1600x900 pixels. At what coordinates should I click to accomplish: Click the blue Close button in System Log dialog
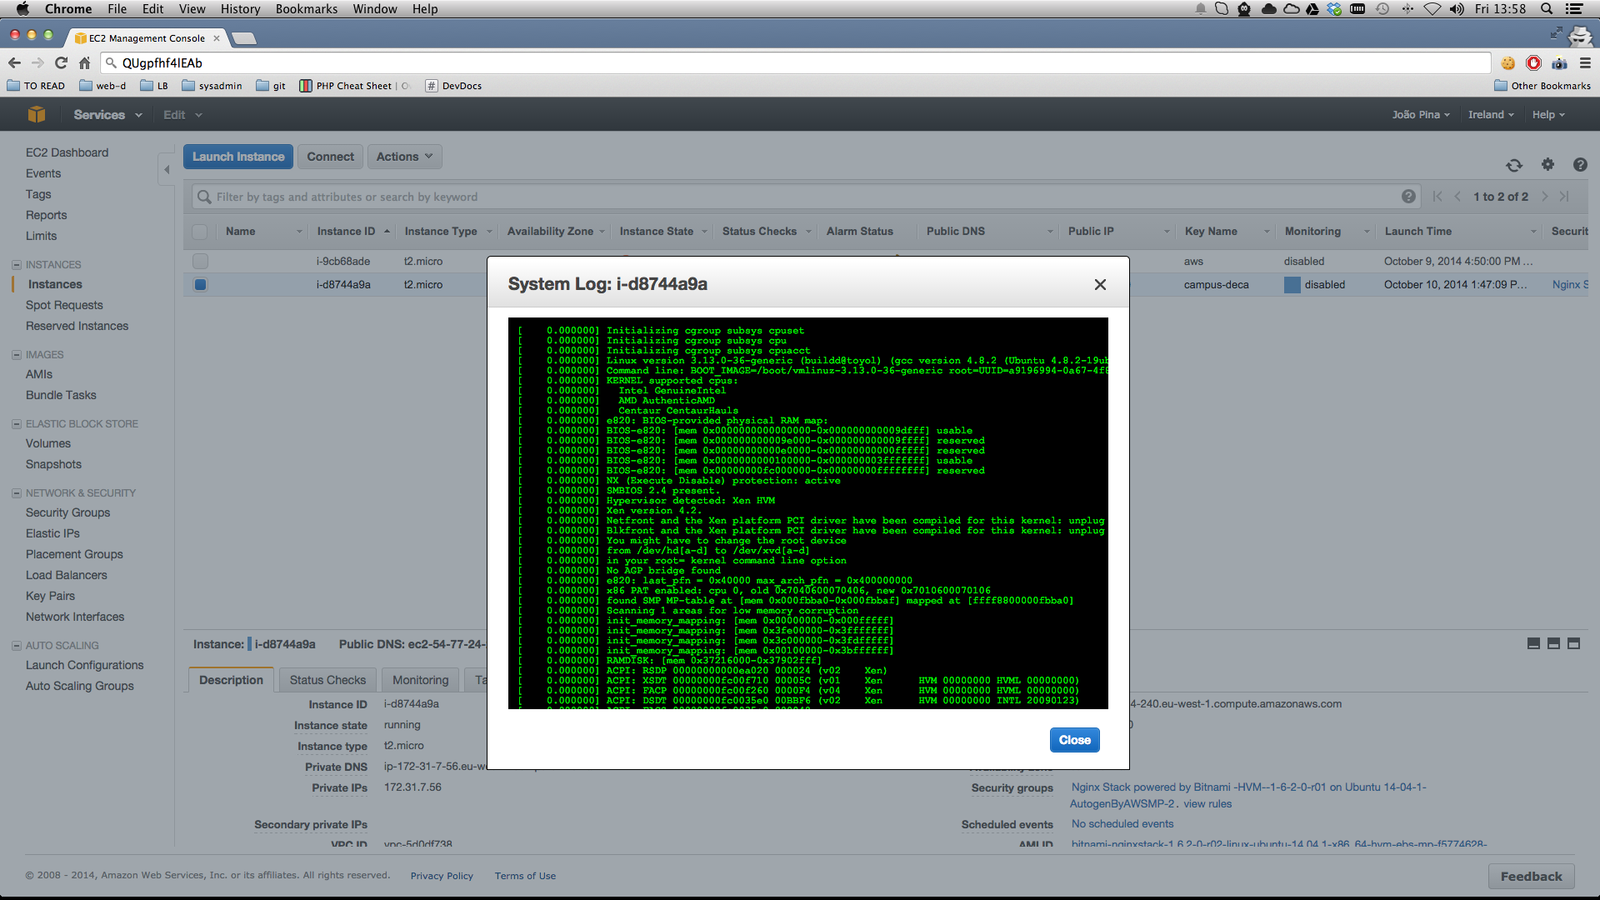(x=1075, y=740)
